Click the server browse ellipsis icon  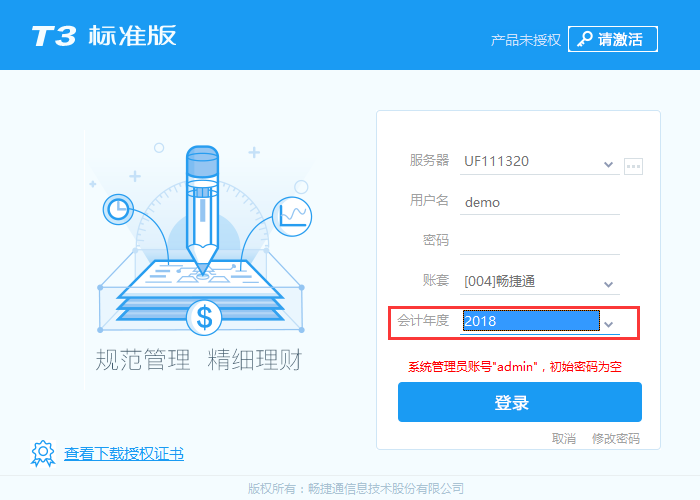tap(633, 167)
